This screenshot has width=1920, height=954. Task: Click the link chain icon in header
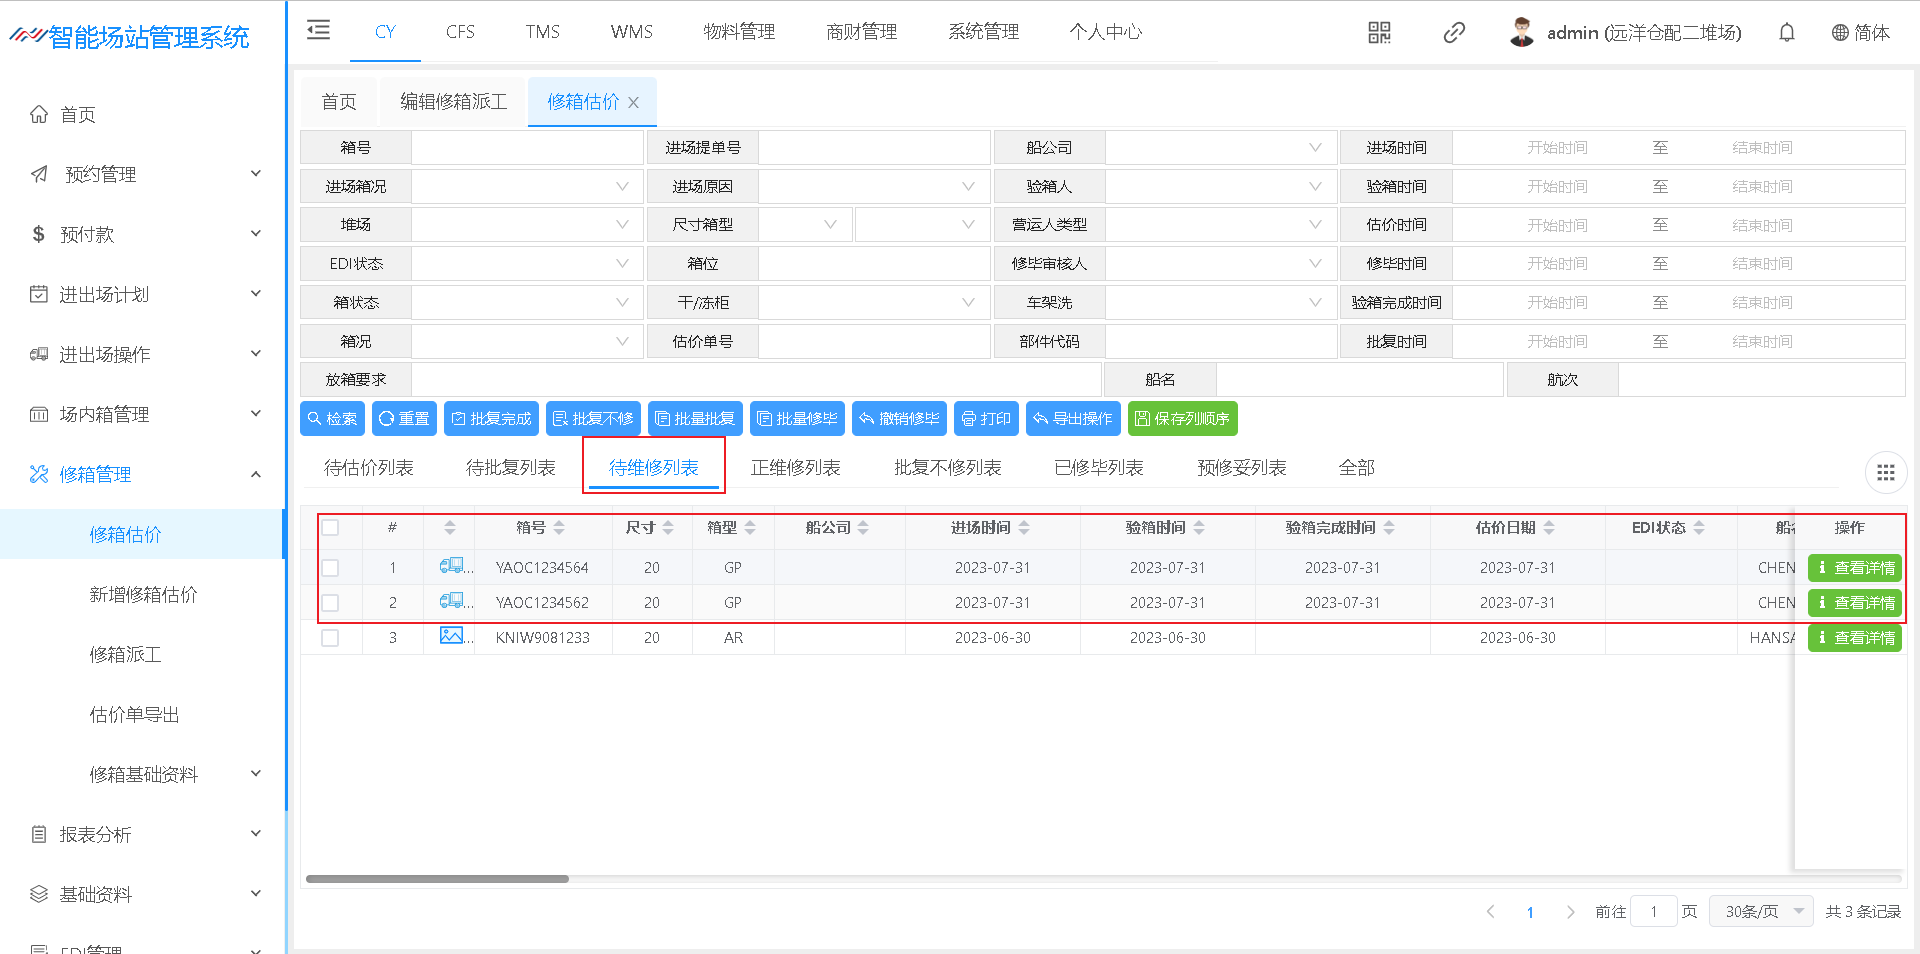tap(1454, 33)
